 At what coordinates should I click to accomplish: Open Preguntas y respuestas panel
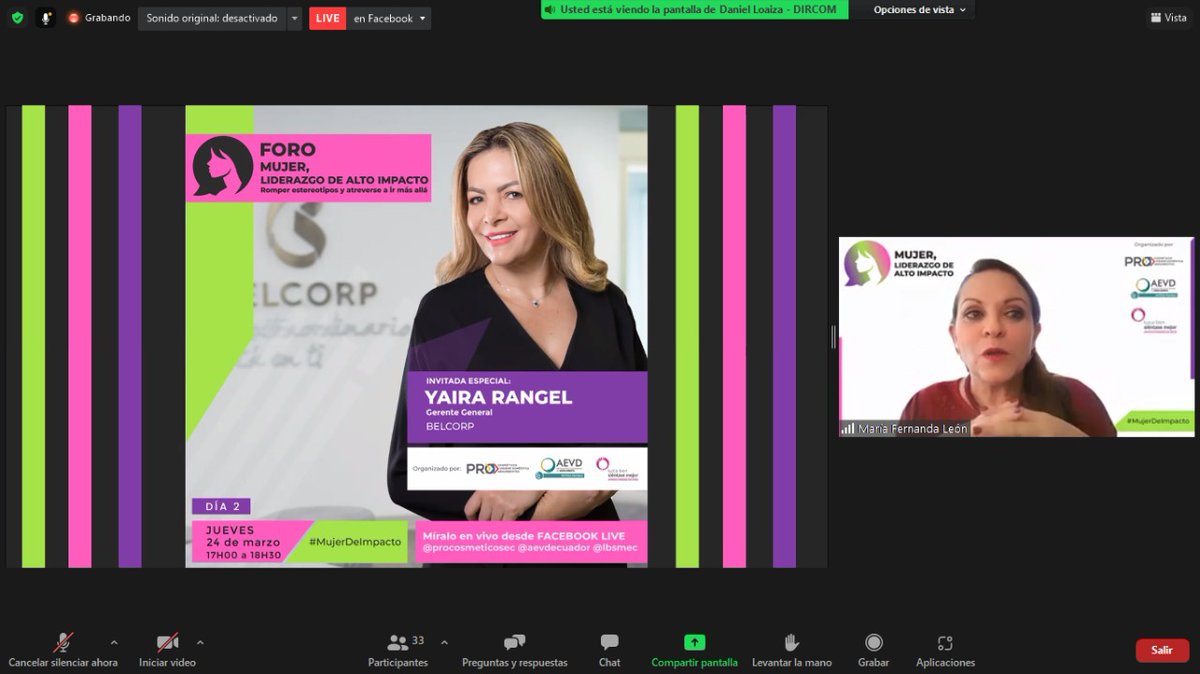pos(514,650)
